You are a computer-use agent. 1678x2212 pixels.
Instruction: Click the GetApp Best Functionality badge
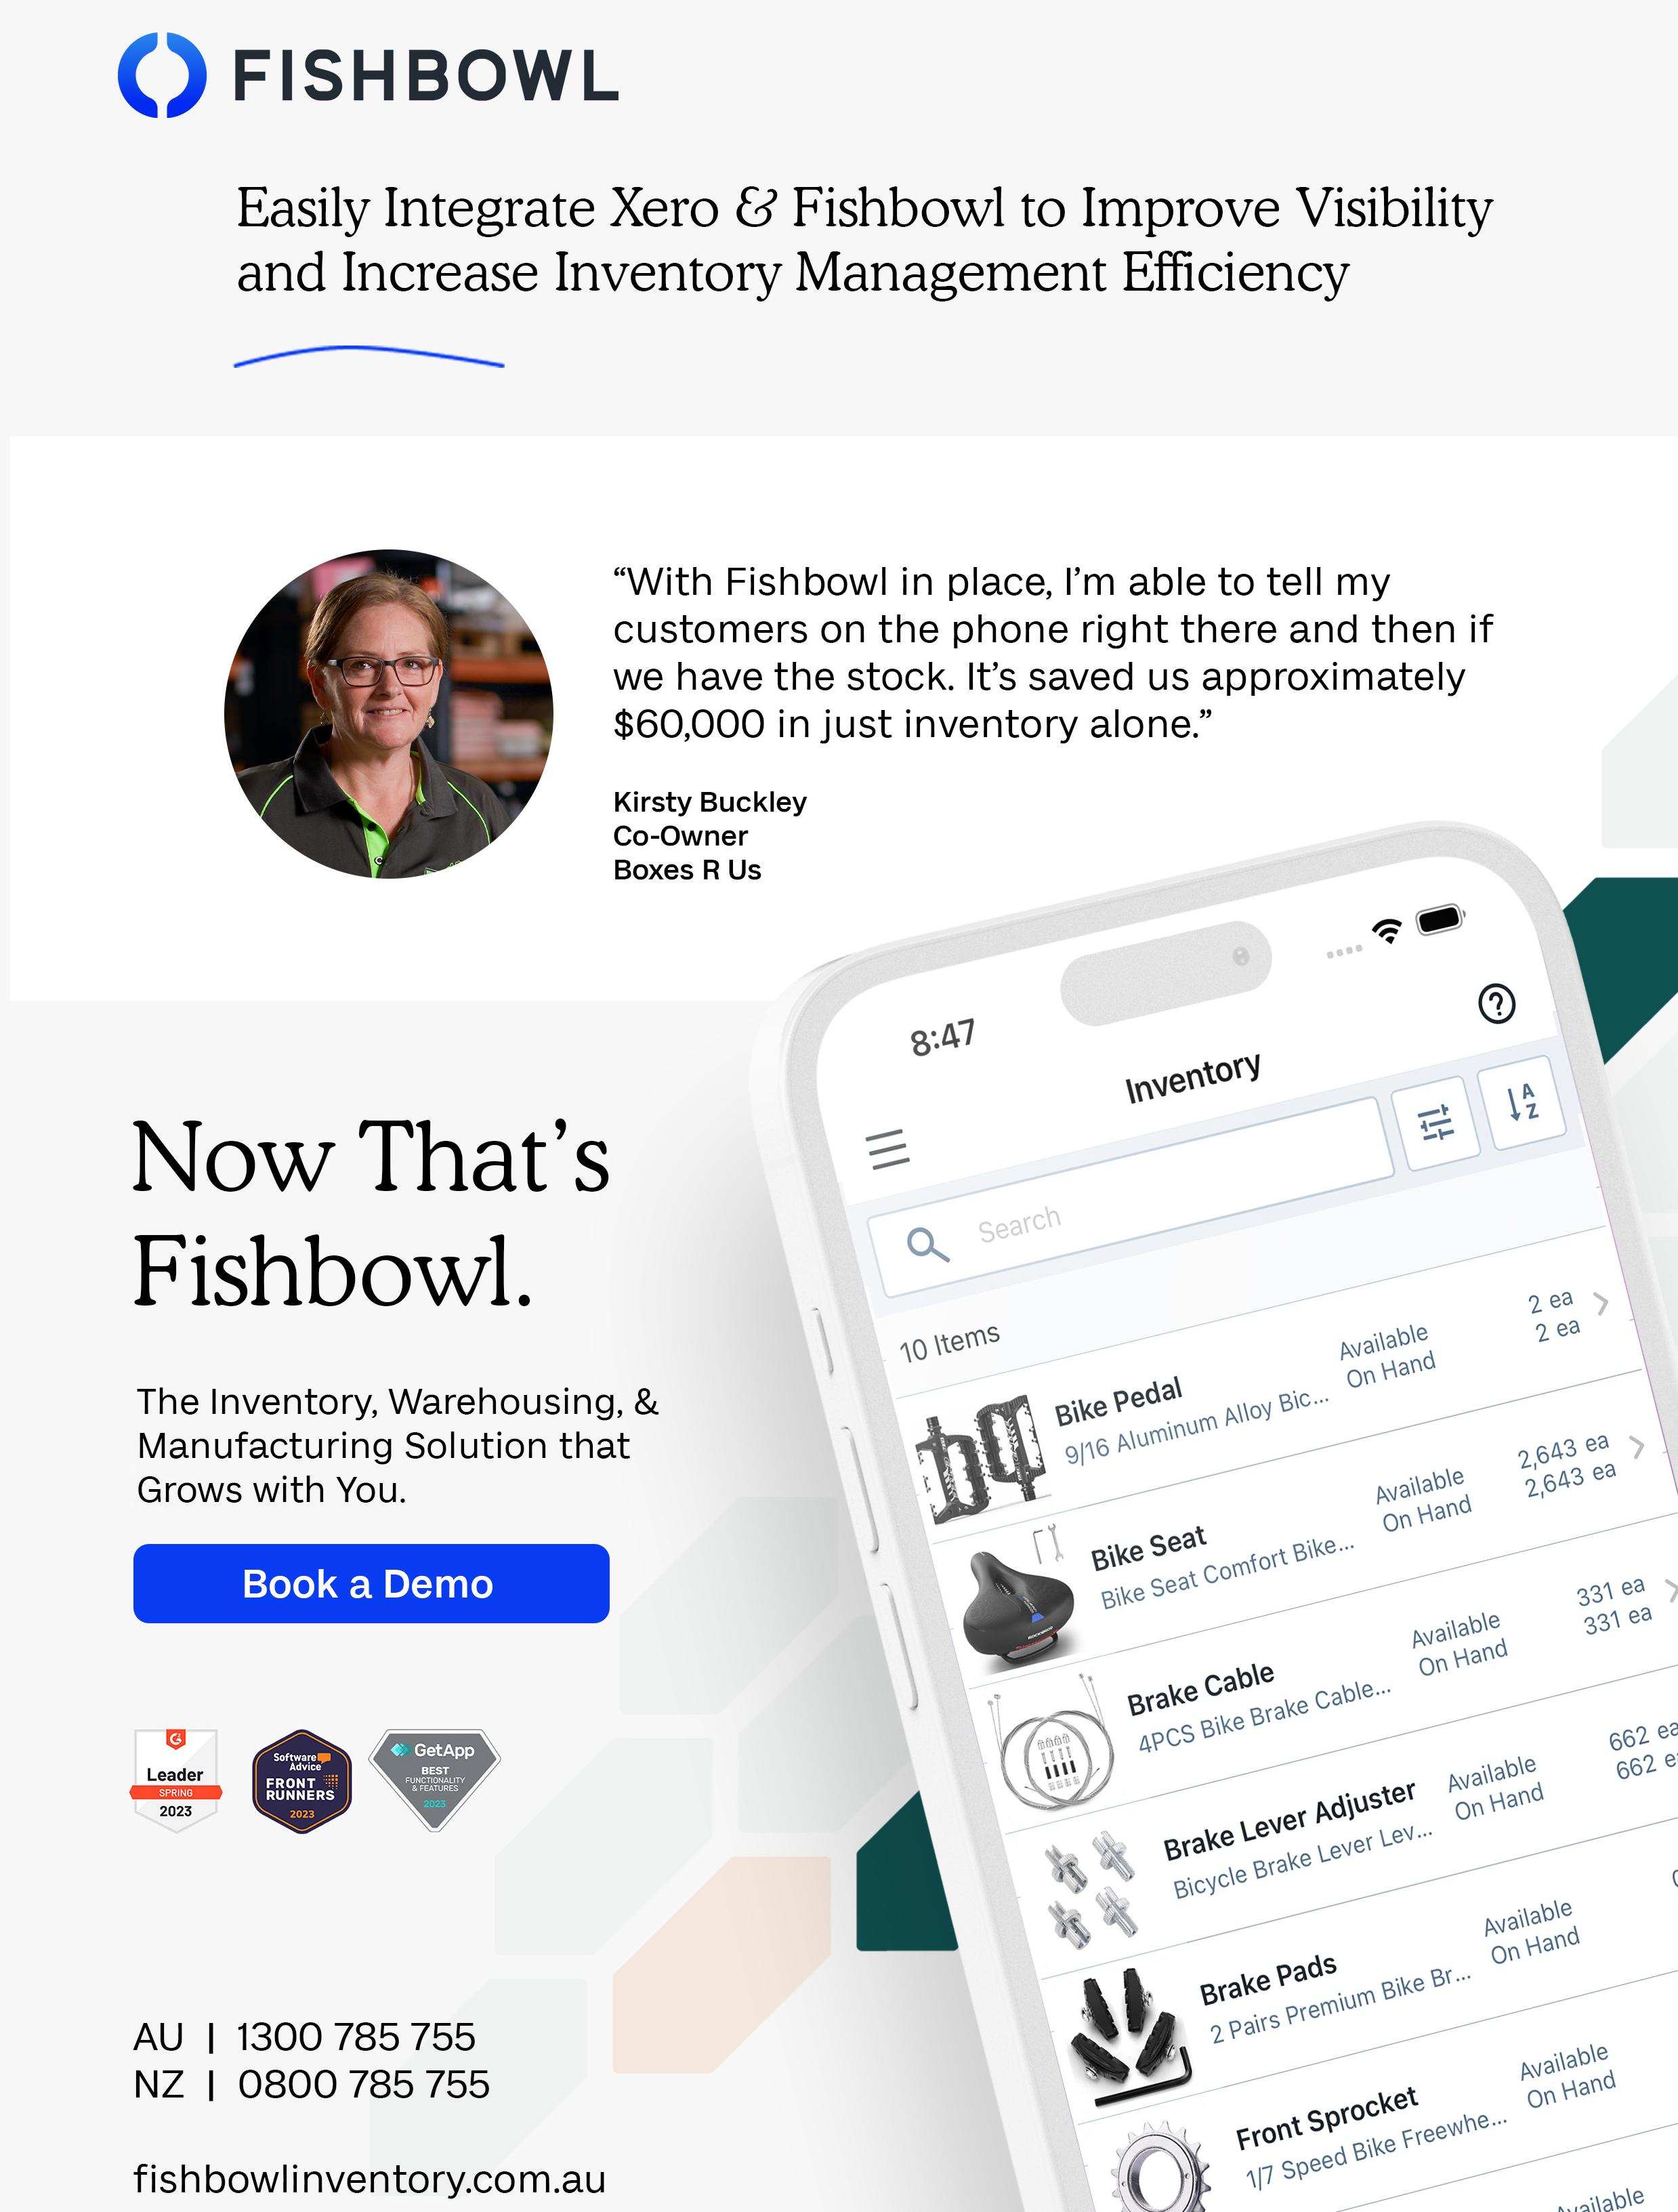point(435,1780)
